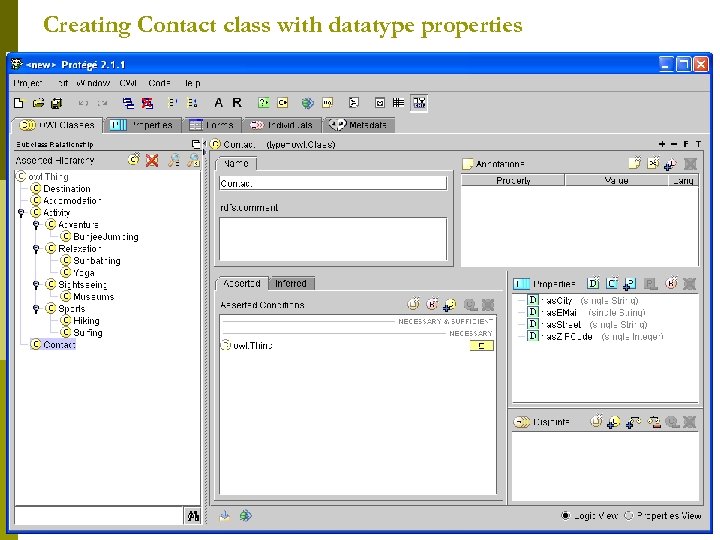This screenshot has width=720, height=540.
Task: Click the search field below class tree
Action: (99, 516)
